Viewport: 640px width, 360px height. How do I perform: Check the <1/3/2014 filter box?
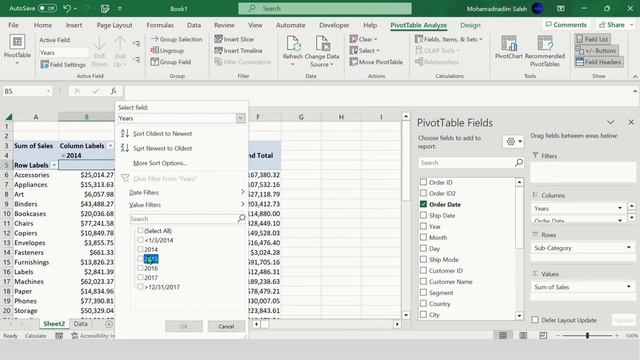click(x=140, y=240)
